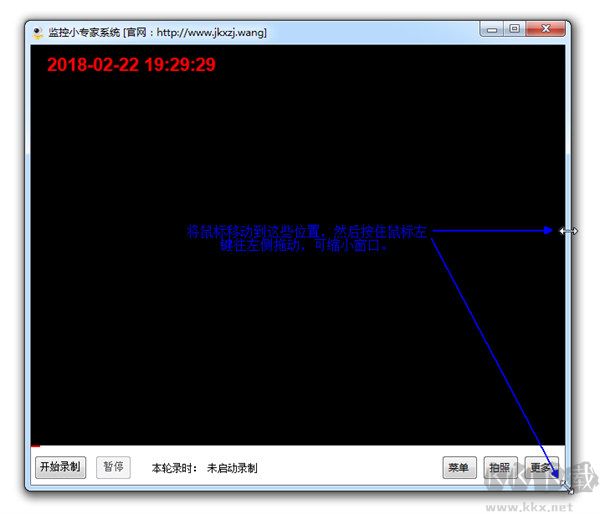Close the 监控小专家系统 window

(546, 29)
